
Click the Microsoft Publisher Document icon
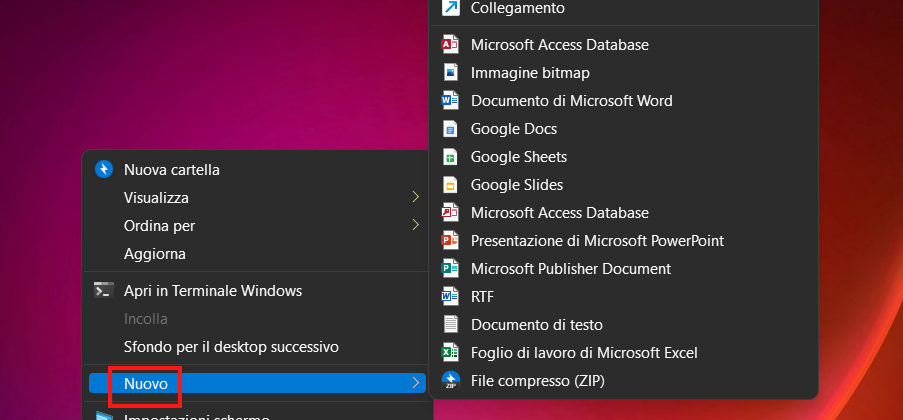pos(450,269)
